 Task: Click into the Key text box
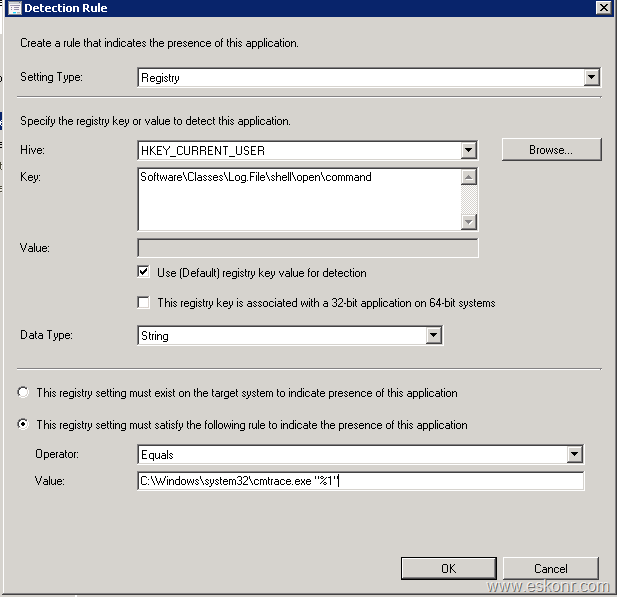tap(299, 199)
